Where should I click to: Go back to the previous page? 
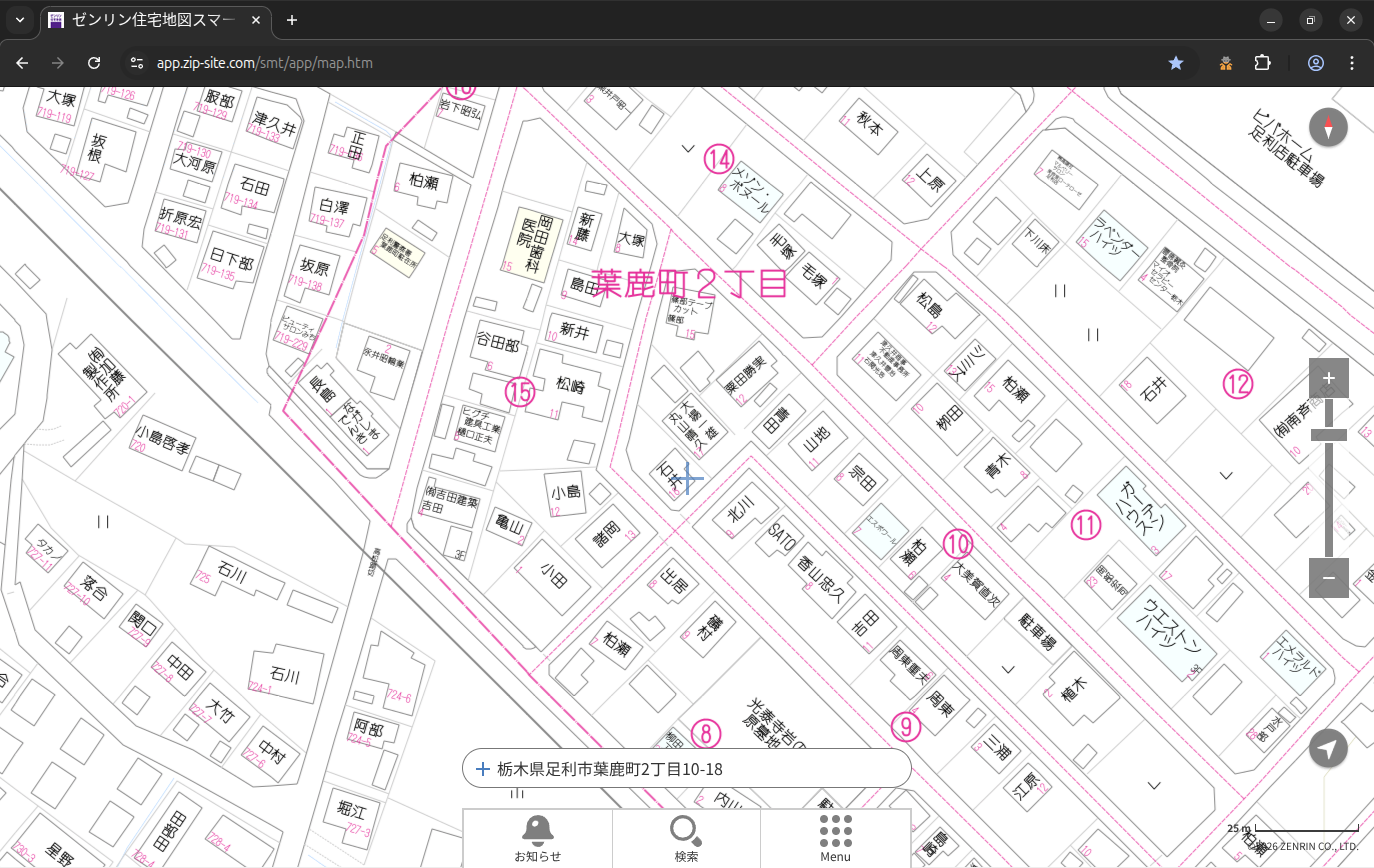pyautogui.click(x=22, y=63)
